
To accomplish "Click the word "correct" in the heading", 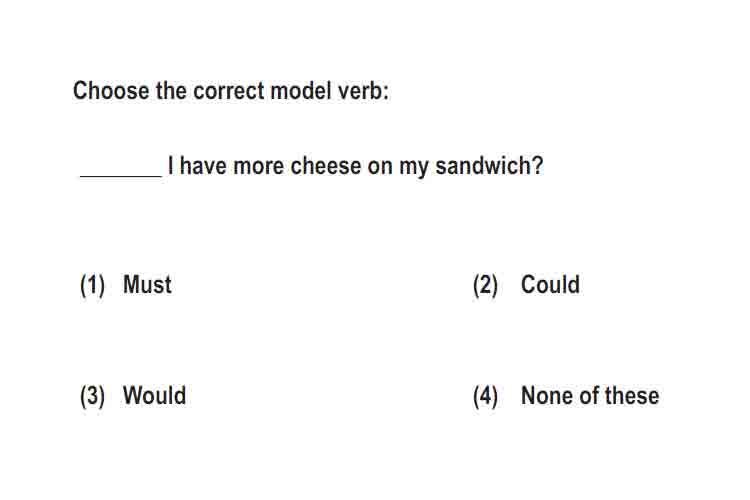I will (228, 90).
